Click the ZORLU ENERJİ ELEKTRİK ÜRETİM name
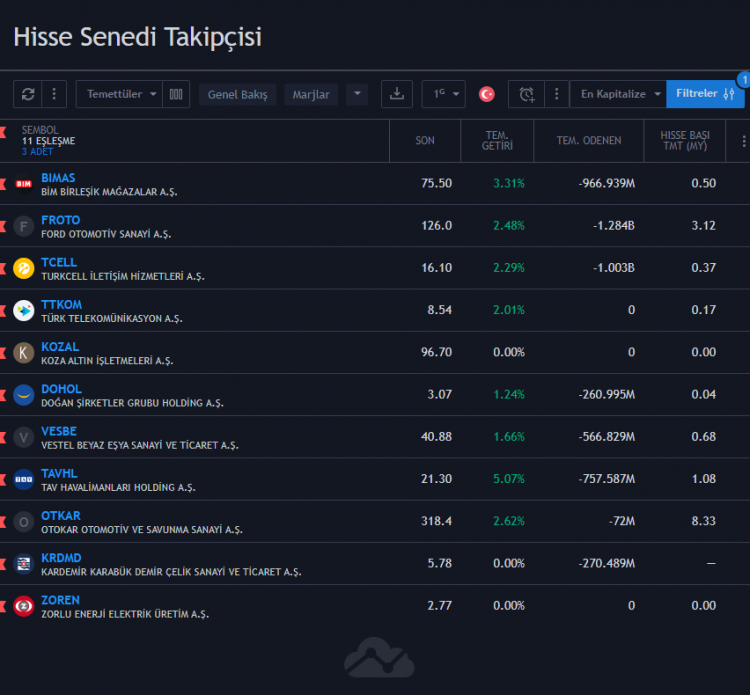 point(125,614)
